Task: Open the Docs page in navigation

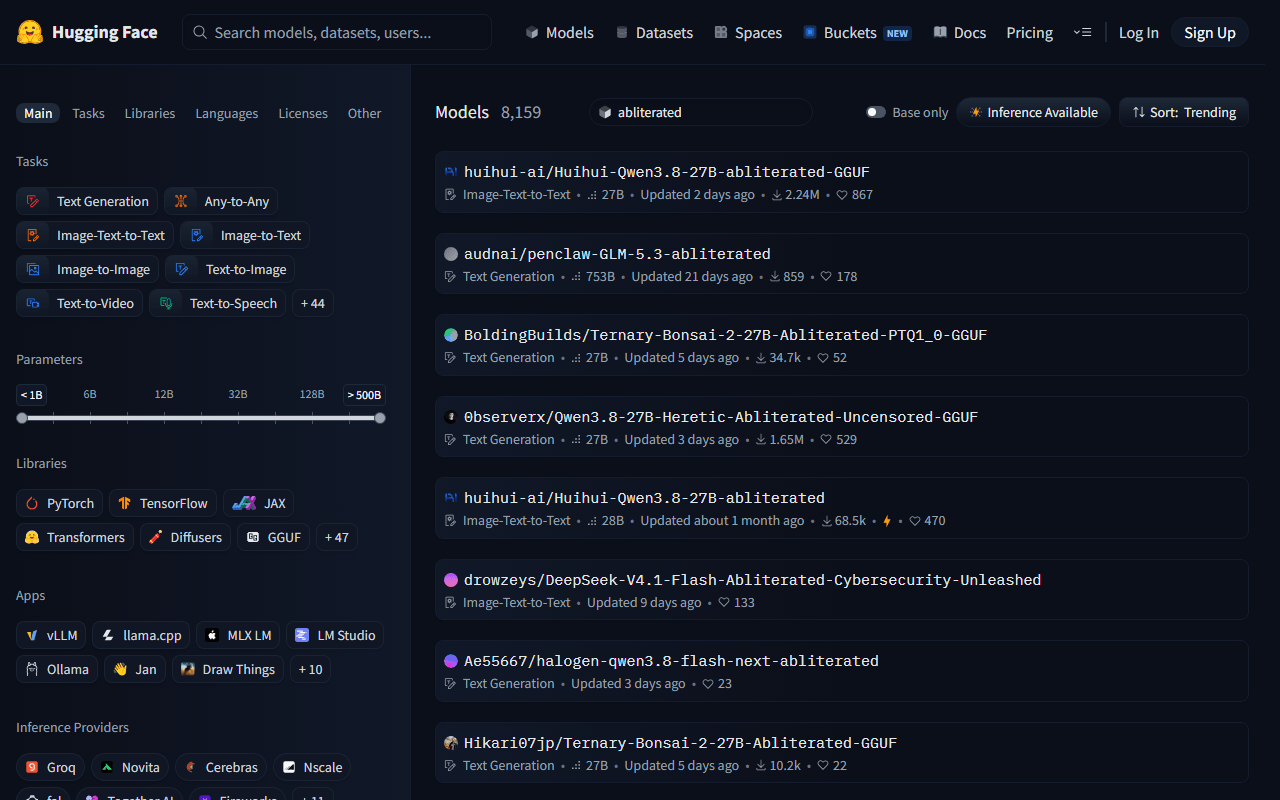Action: pos(960,33)
